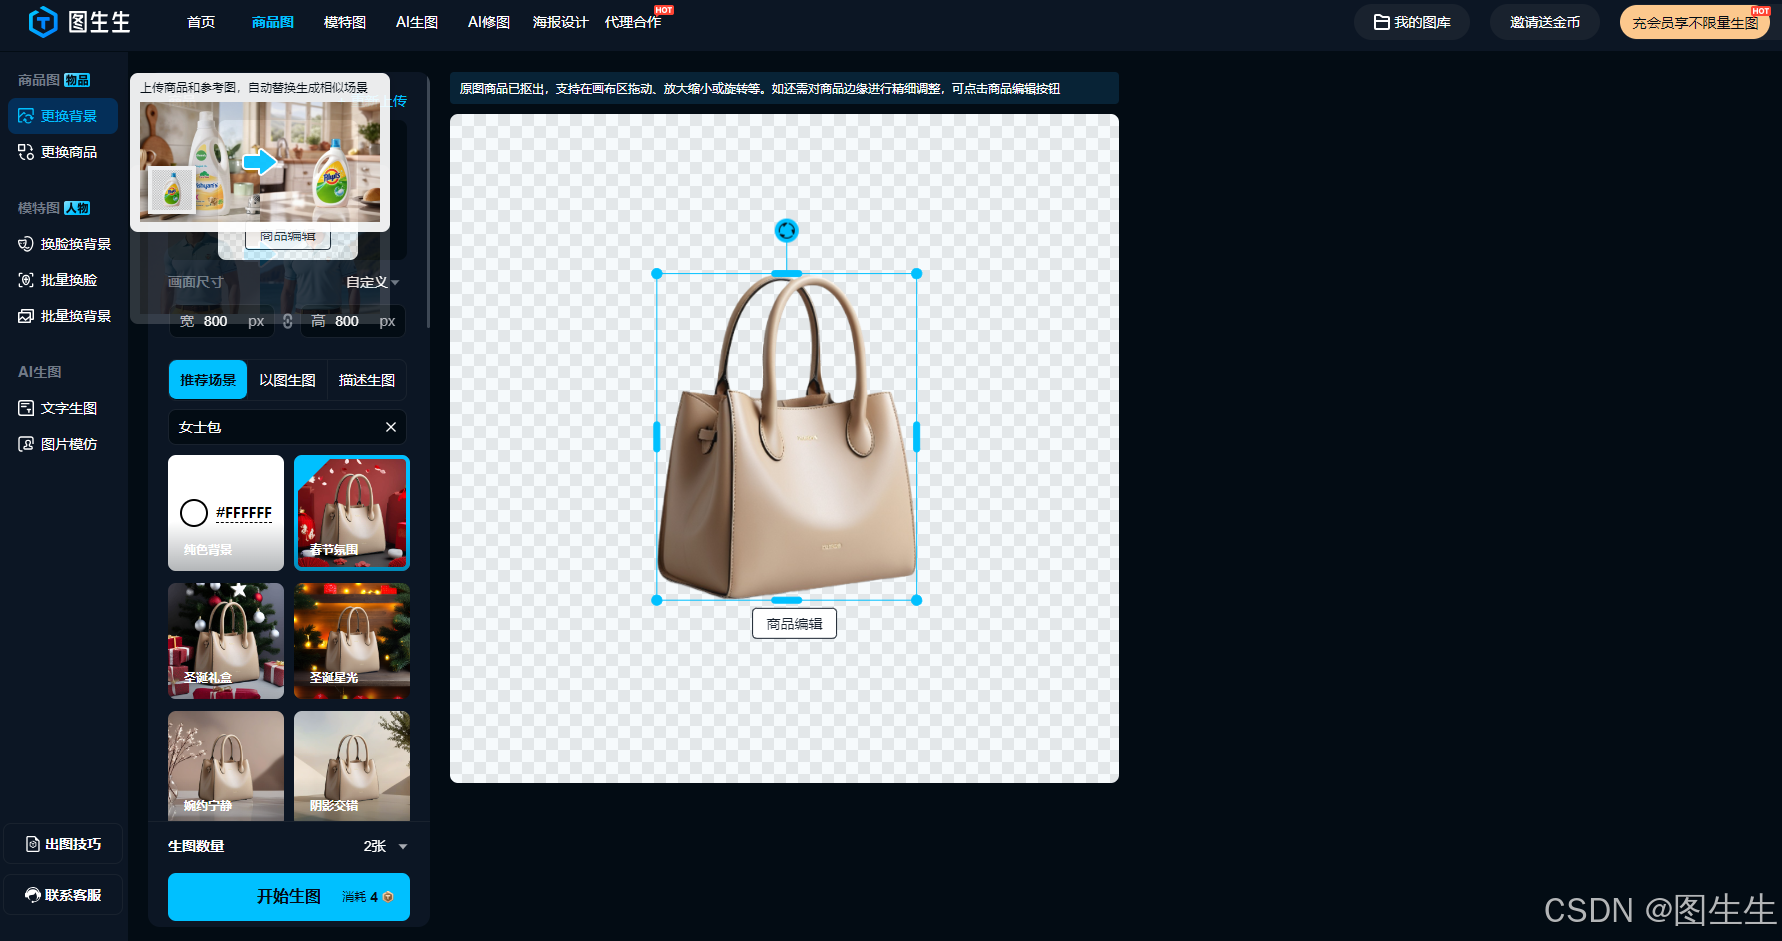1782x941 pixels.
Task: Open 文字生图 tool icon
Action: (x=26, y=408)
